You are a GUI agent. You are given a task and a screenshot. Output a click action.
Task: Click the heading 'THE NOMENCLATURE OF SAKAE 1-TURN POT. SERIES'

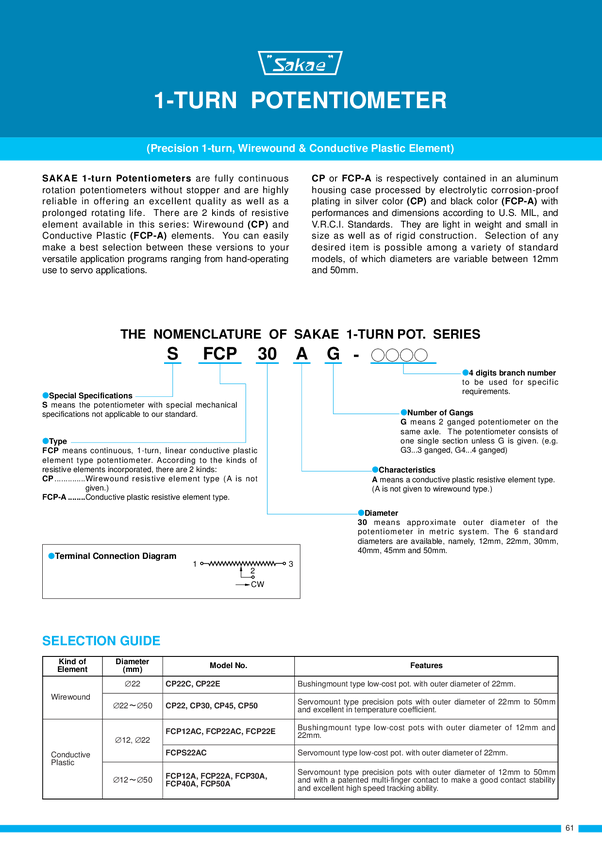click(300, 334)
